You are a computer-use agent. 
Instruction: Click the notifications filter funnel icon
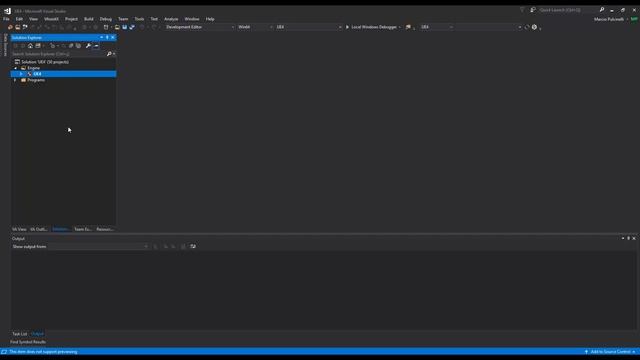[522, 10]
